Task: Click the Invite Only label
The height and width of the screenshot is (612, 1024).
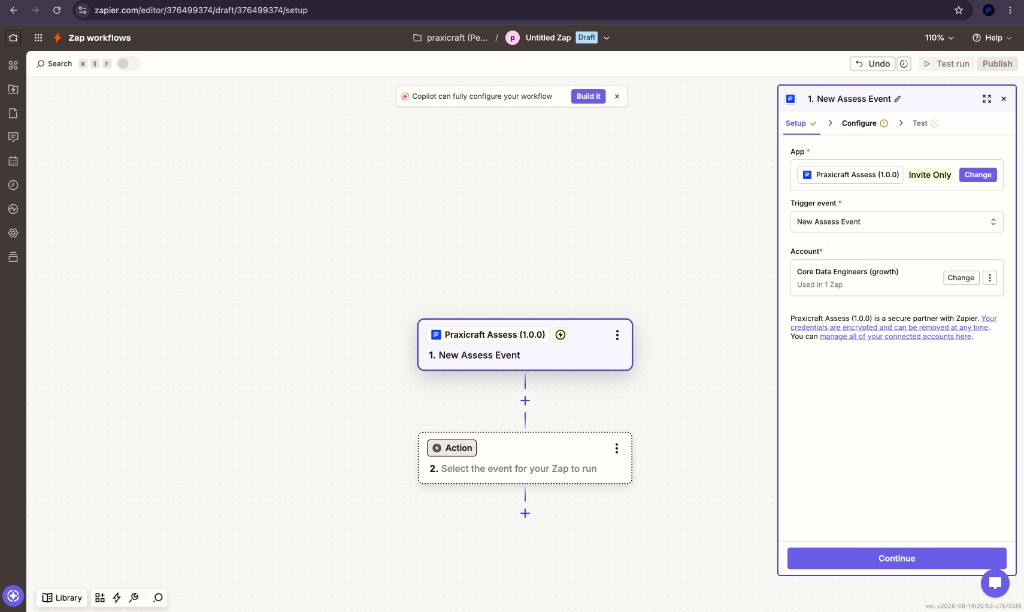Action: click(x=929, y=175)
